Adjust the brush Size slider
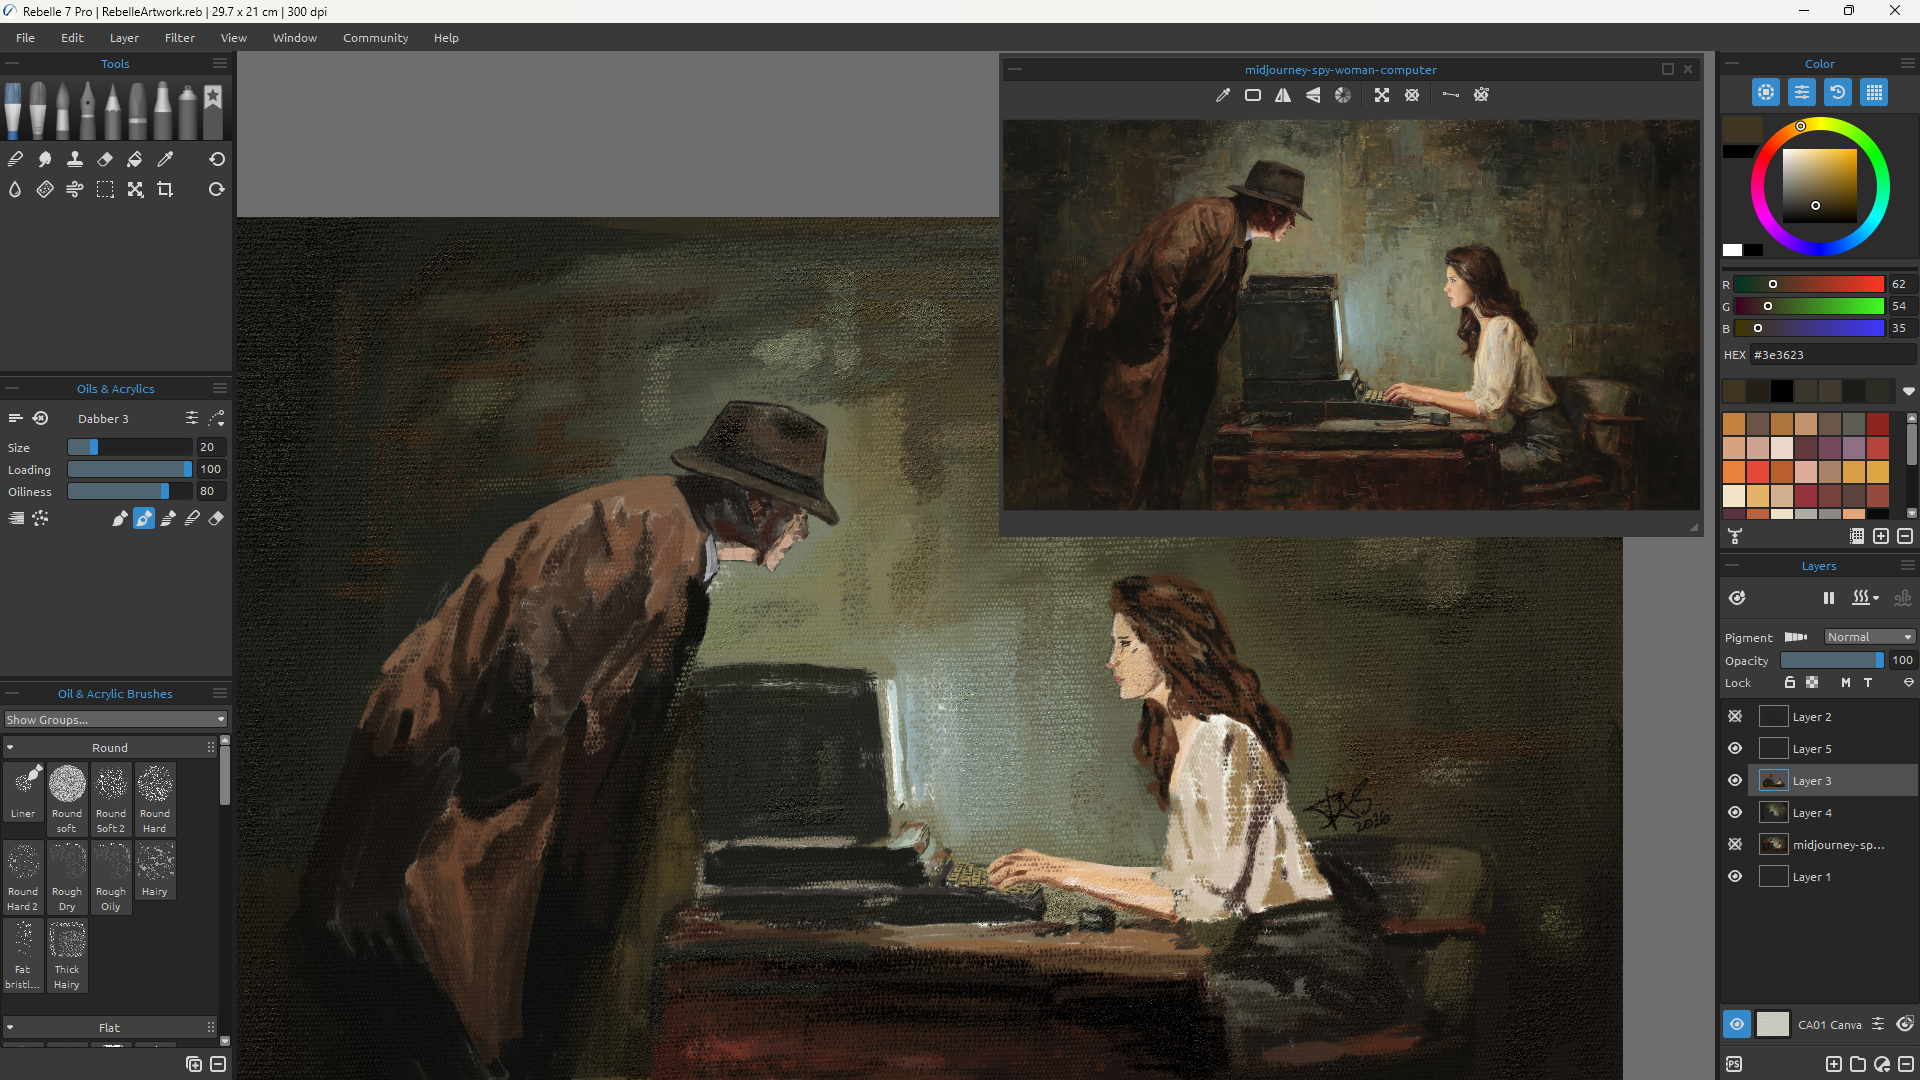 (130, 447)
